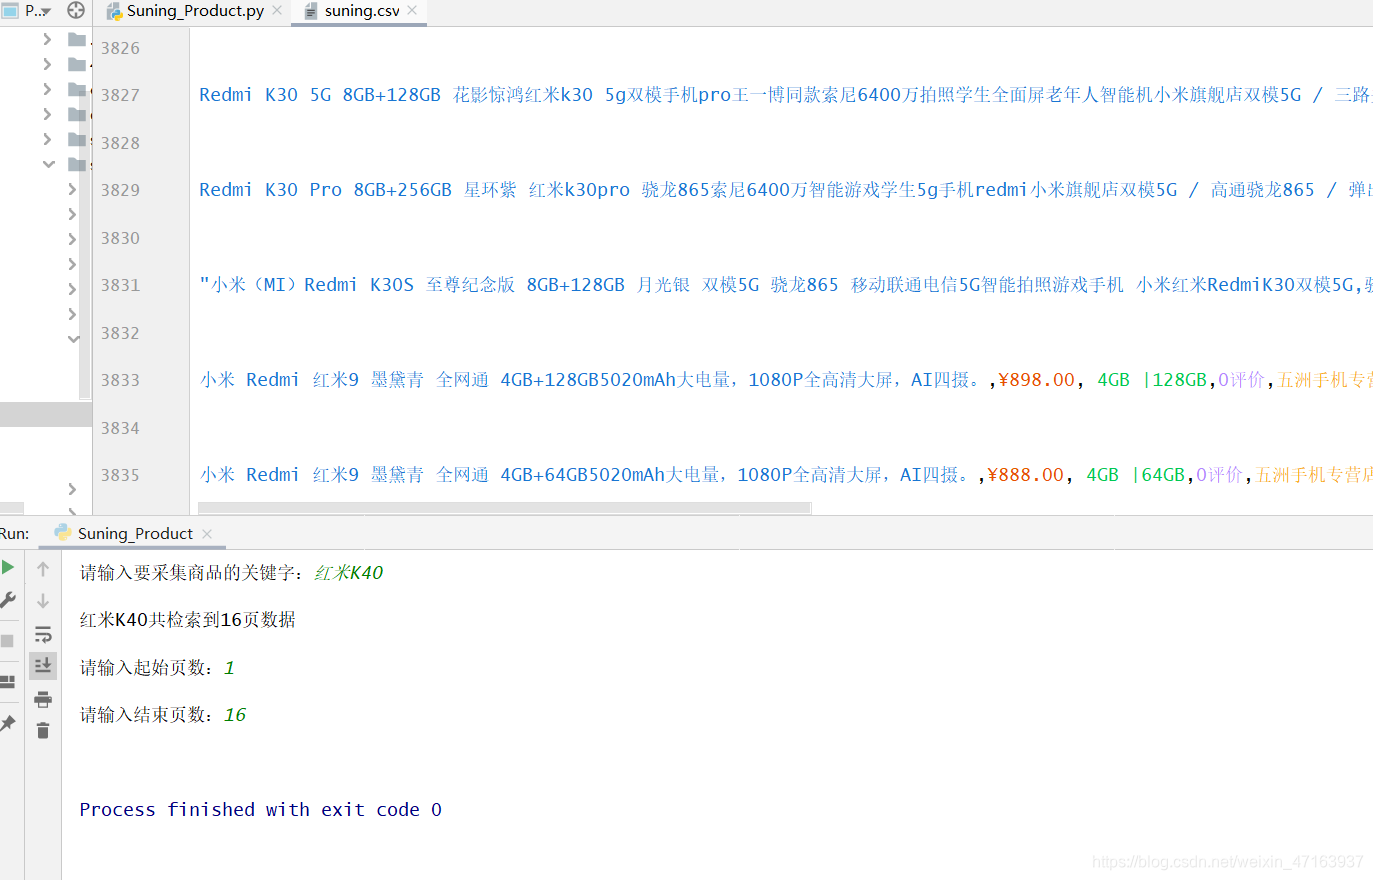Click line number 3829 in gutter
The height and width of the screenshot is (880, 1373).
tap(120, 190)
